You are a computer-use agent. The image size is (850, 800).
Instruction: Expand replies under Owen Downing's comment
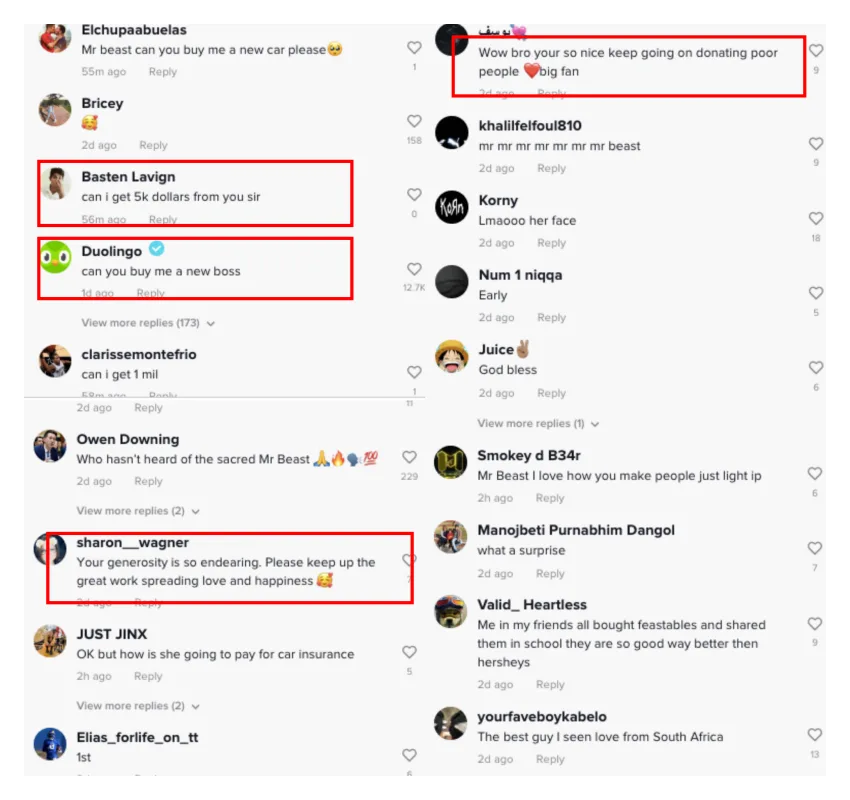[x=138, y=511]
